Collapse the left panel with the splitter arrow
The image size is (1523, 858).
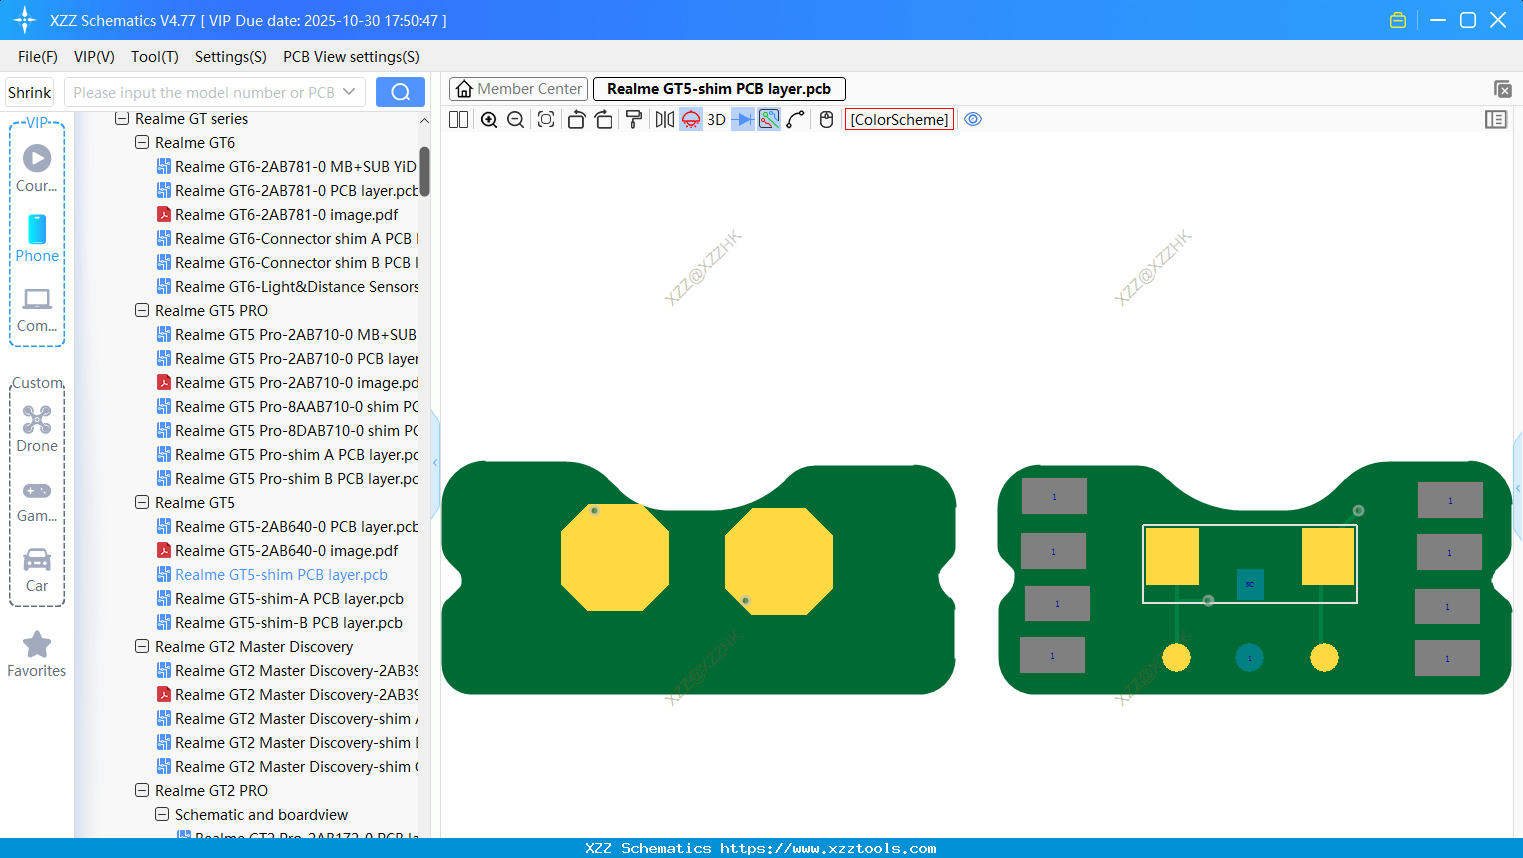[x=435, y=463]
